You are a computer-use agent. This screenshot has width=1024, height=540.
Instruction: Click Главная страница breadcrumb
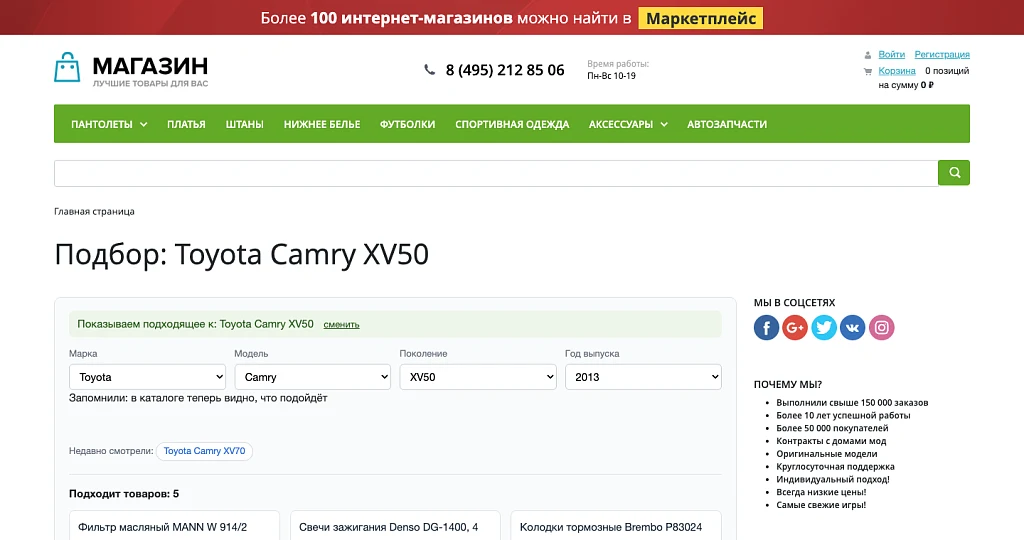tap(94, 212)
